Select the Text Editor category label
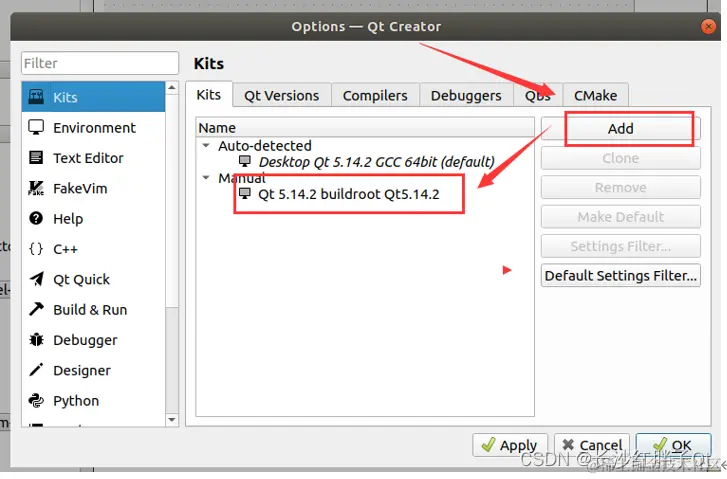The height and width of the screenshot is (479, 727). coord(88,158)
